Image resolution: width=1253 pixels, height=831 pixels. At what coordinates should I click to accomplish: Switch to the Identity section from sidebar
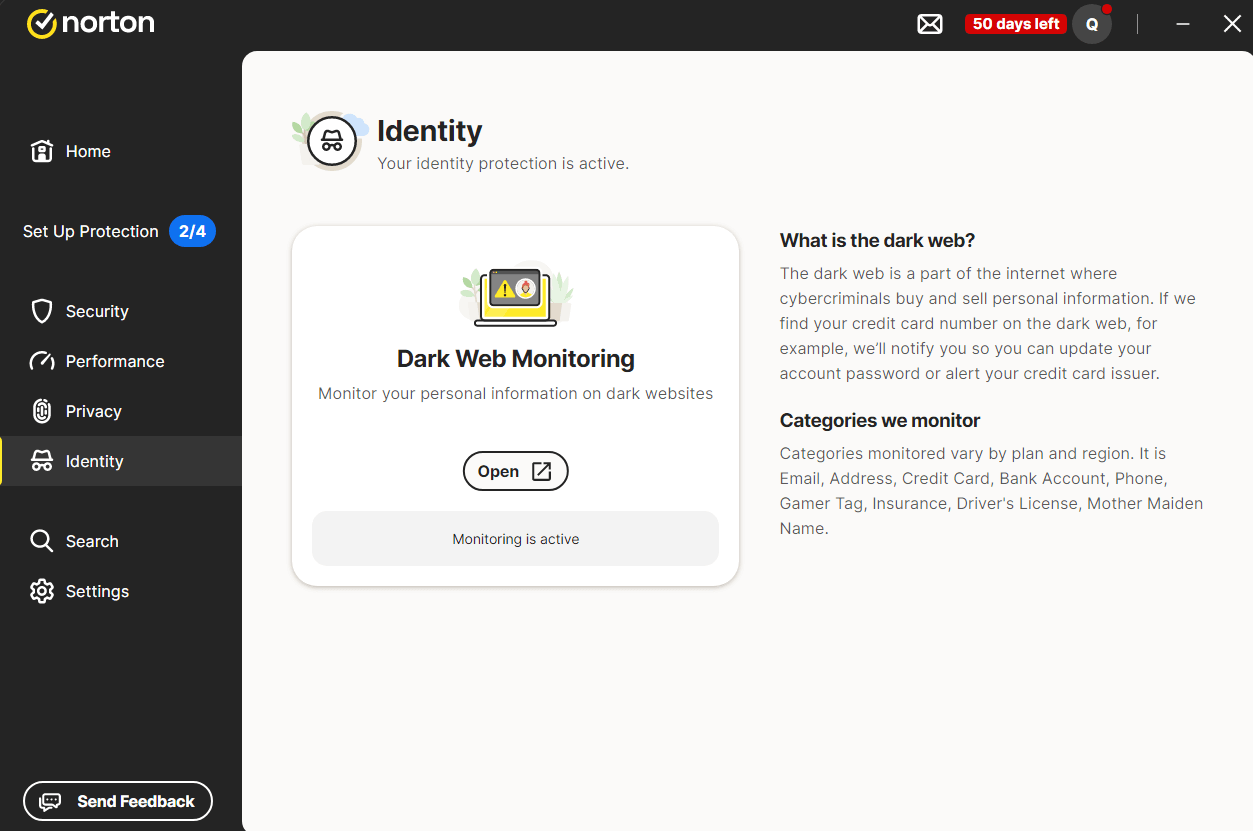(96, 460)
